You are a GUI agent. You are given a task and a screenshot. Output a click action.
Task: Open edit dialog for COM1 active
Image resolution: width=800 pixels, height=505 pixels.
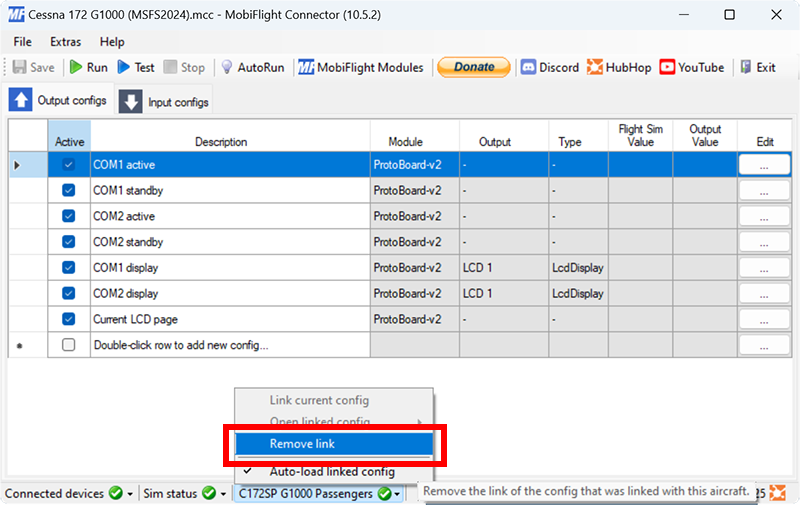764,165
